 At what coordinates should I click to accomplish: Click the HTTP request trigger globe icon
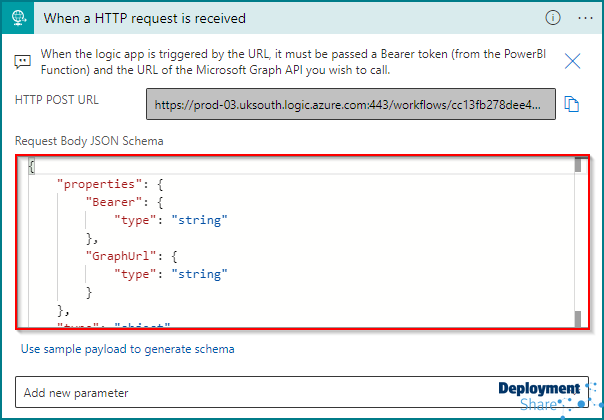point(18,18)
